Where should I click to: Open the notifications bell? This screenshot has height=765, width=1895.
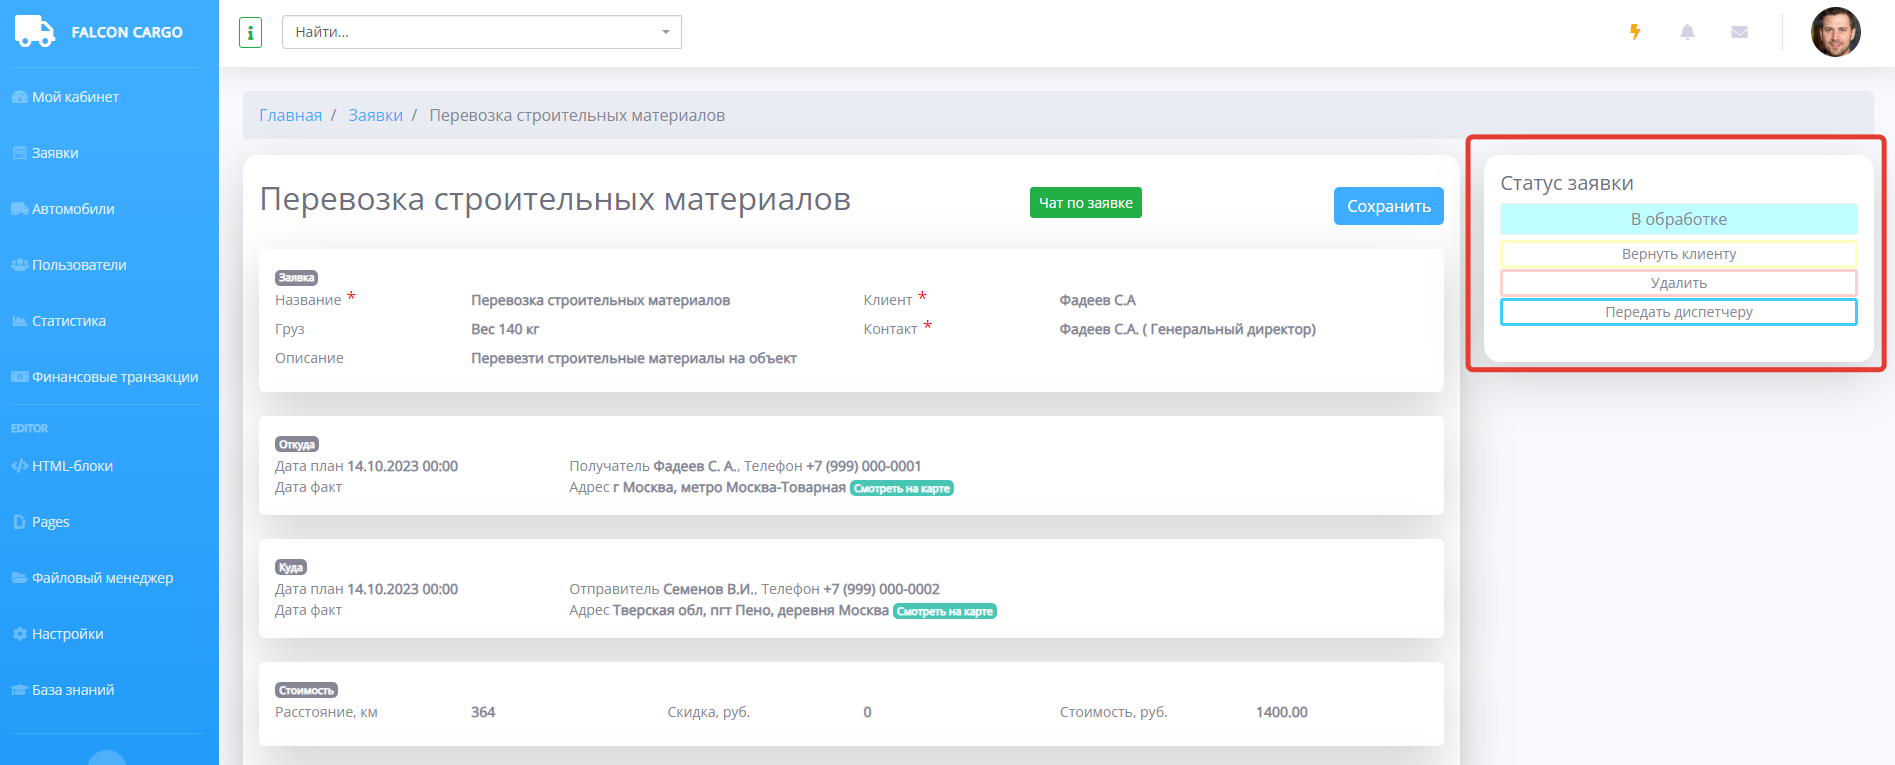(1687, 32)
